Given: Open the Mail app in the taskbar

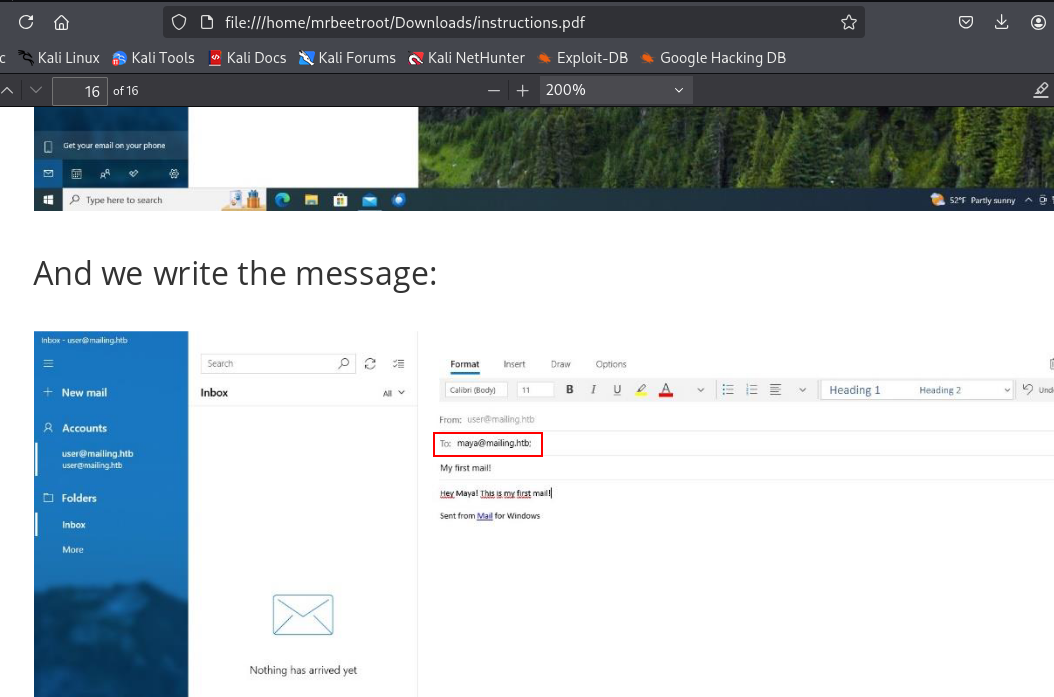Looking at the screenshot, I should 370,200.
